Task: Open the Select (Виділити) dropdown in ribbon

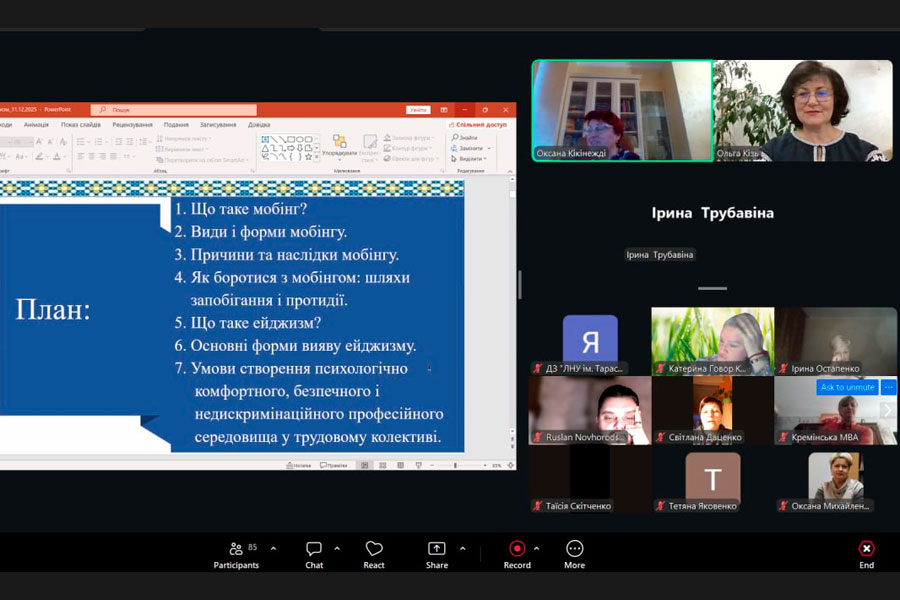Action: (x=469, y=158)
